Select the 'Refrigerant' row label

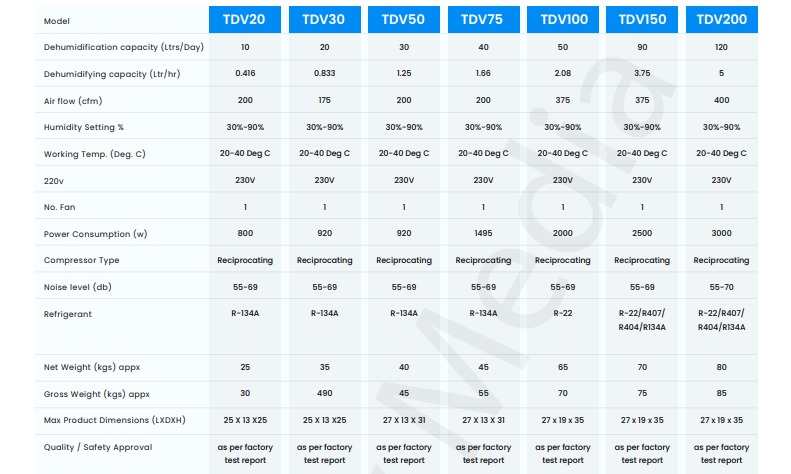68,314
